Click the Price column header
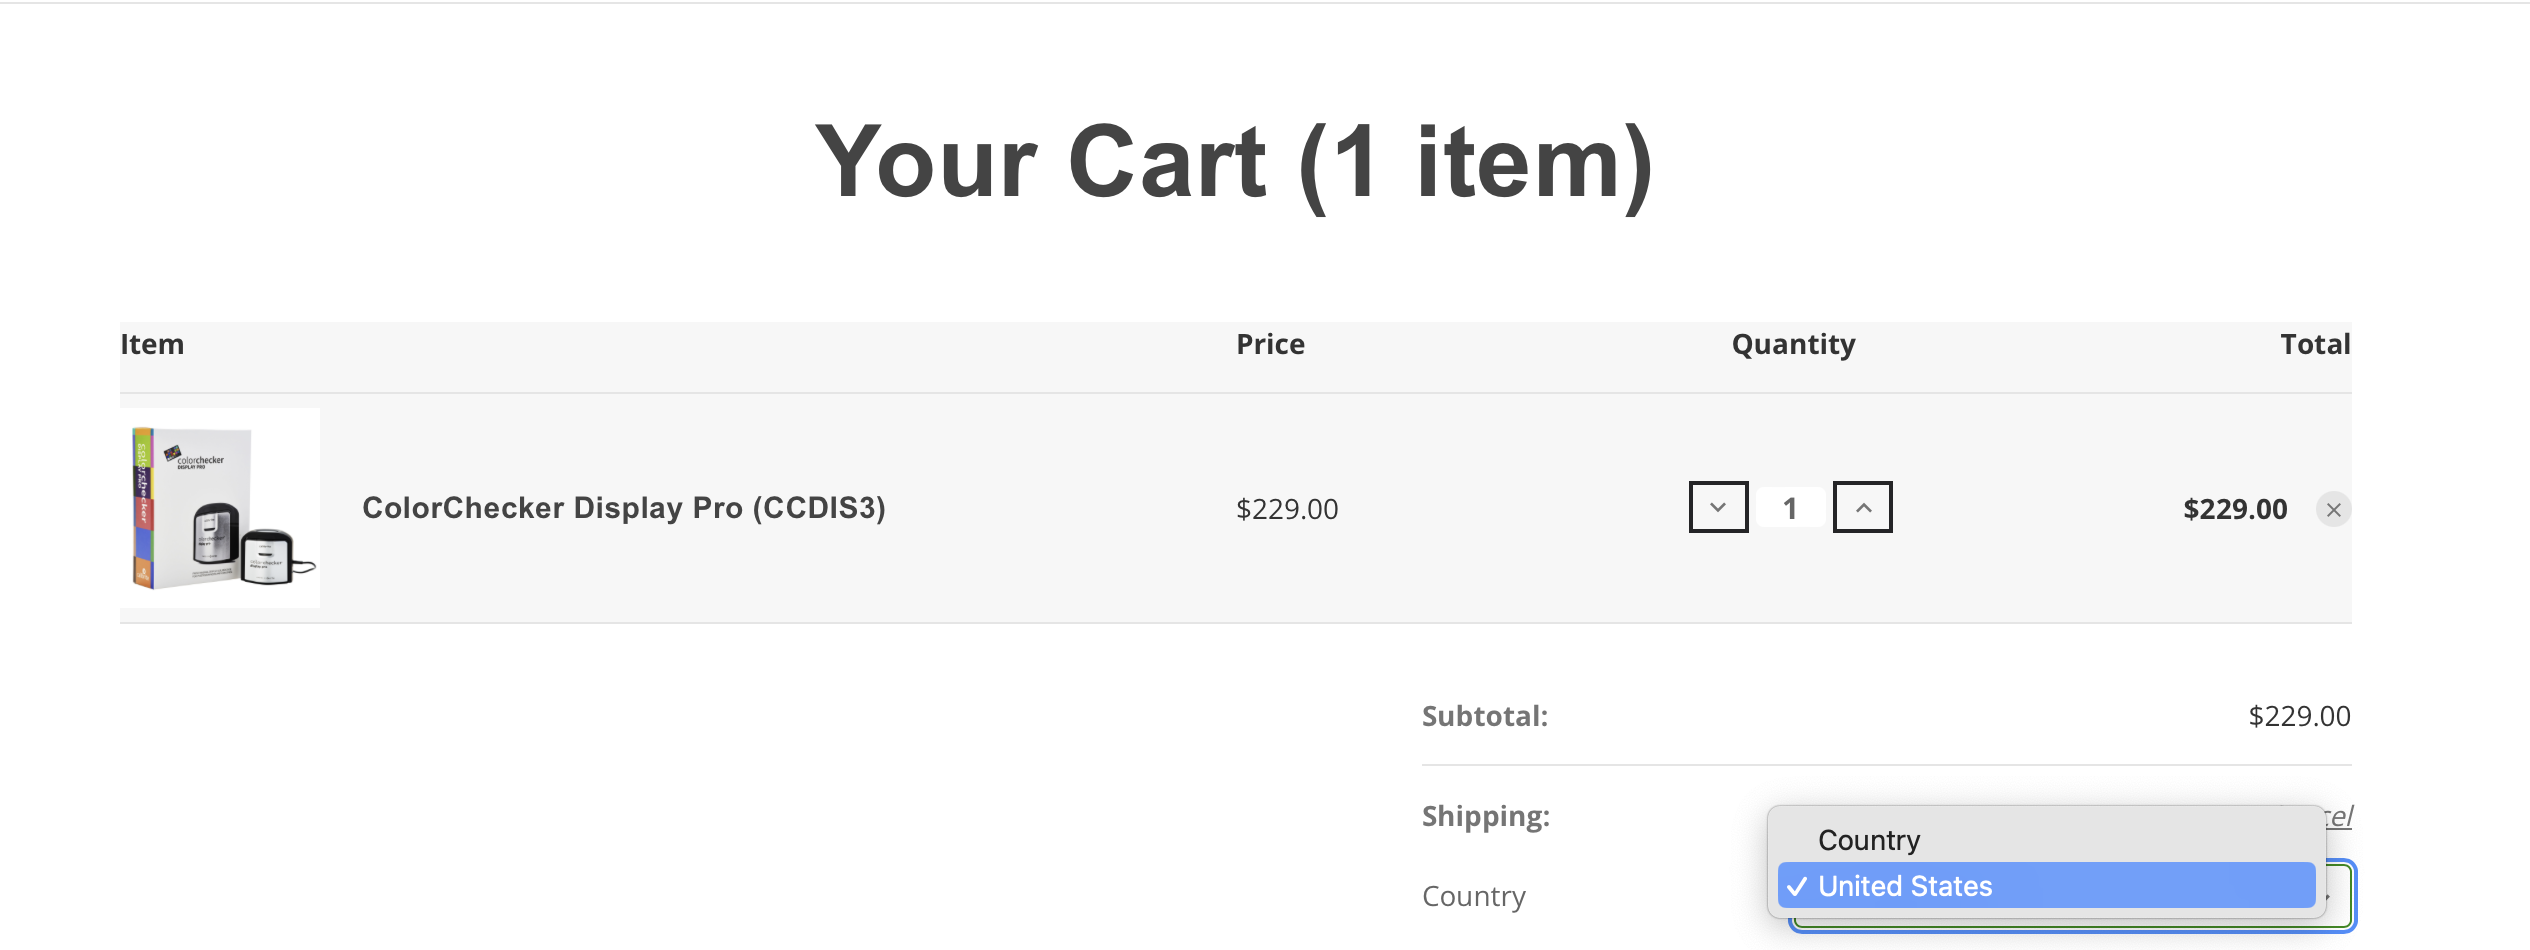Viewport: 2530px width, 950px height. [1270, 344]
